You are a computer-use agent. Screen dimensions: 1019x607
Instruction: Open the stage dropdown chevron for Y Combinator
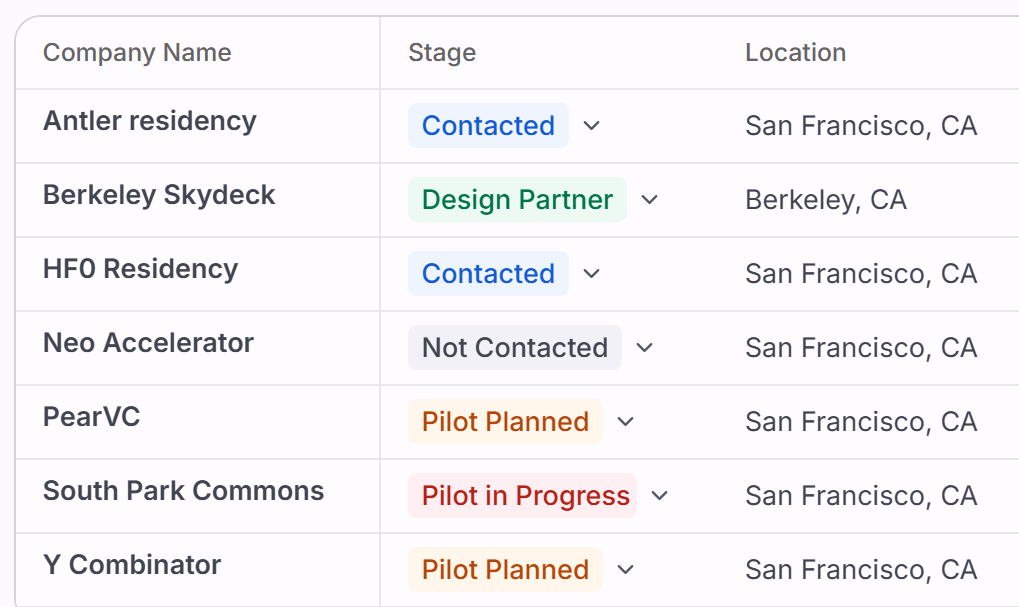pos(625,570)
